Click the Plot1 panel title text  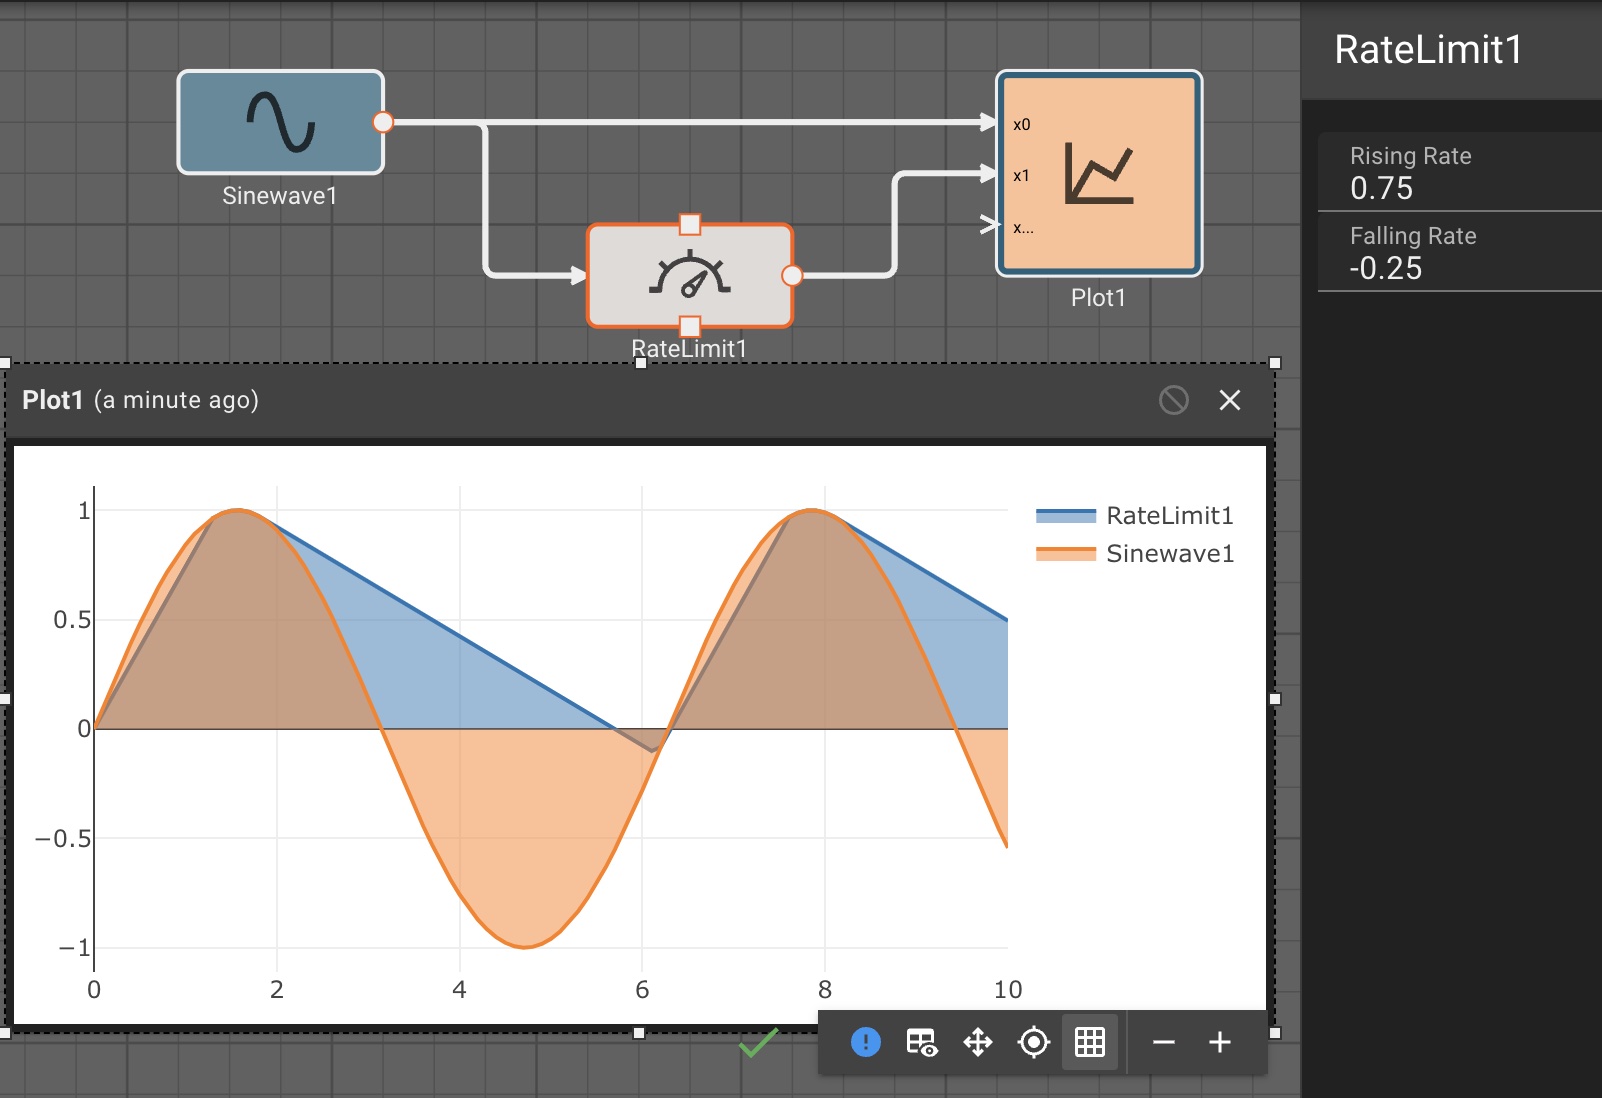point(52,400)
